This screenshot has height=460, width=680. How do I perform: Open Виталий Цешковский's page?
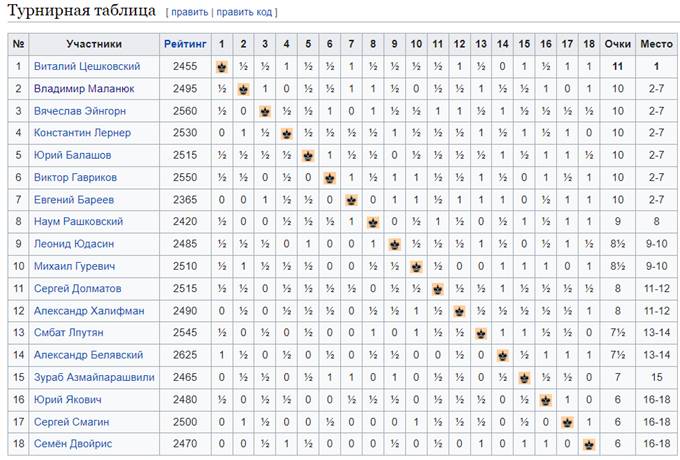click(87, 66)
